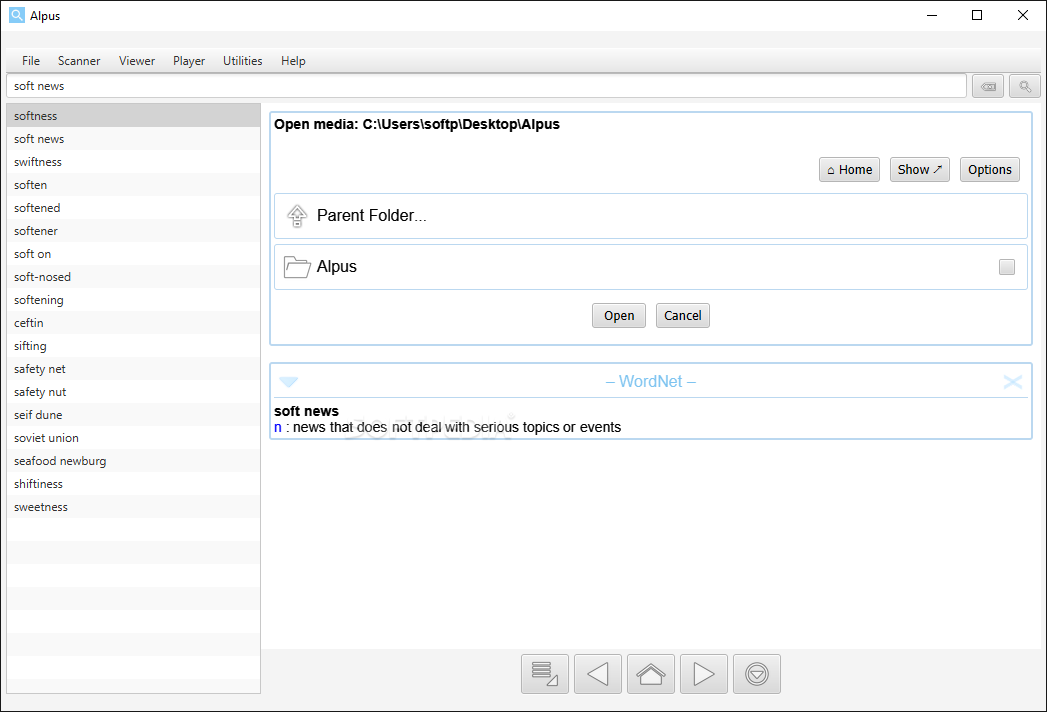
Task: Click the Parent Folder... row
Action: tap(651, 216)
